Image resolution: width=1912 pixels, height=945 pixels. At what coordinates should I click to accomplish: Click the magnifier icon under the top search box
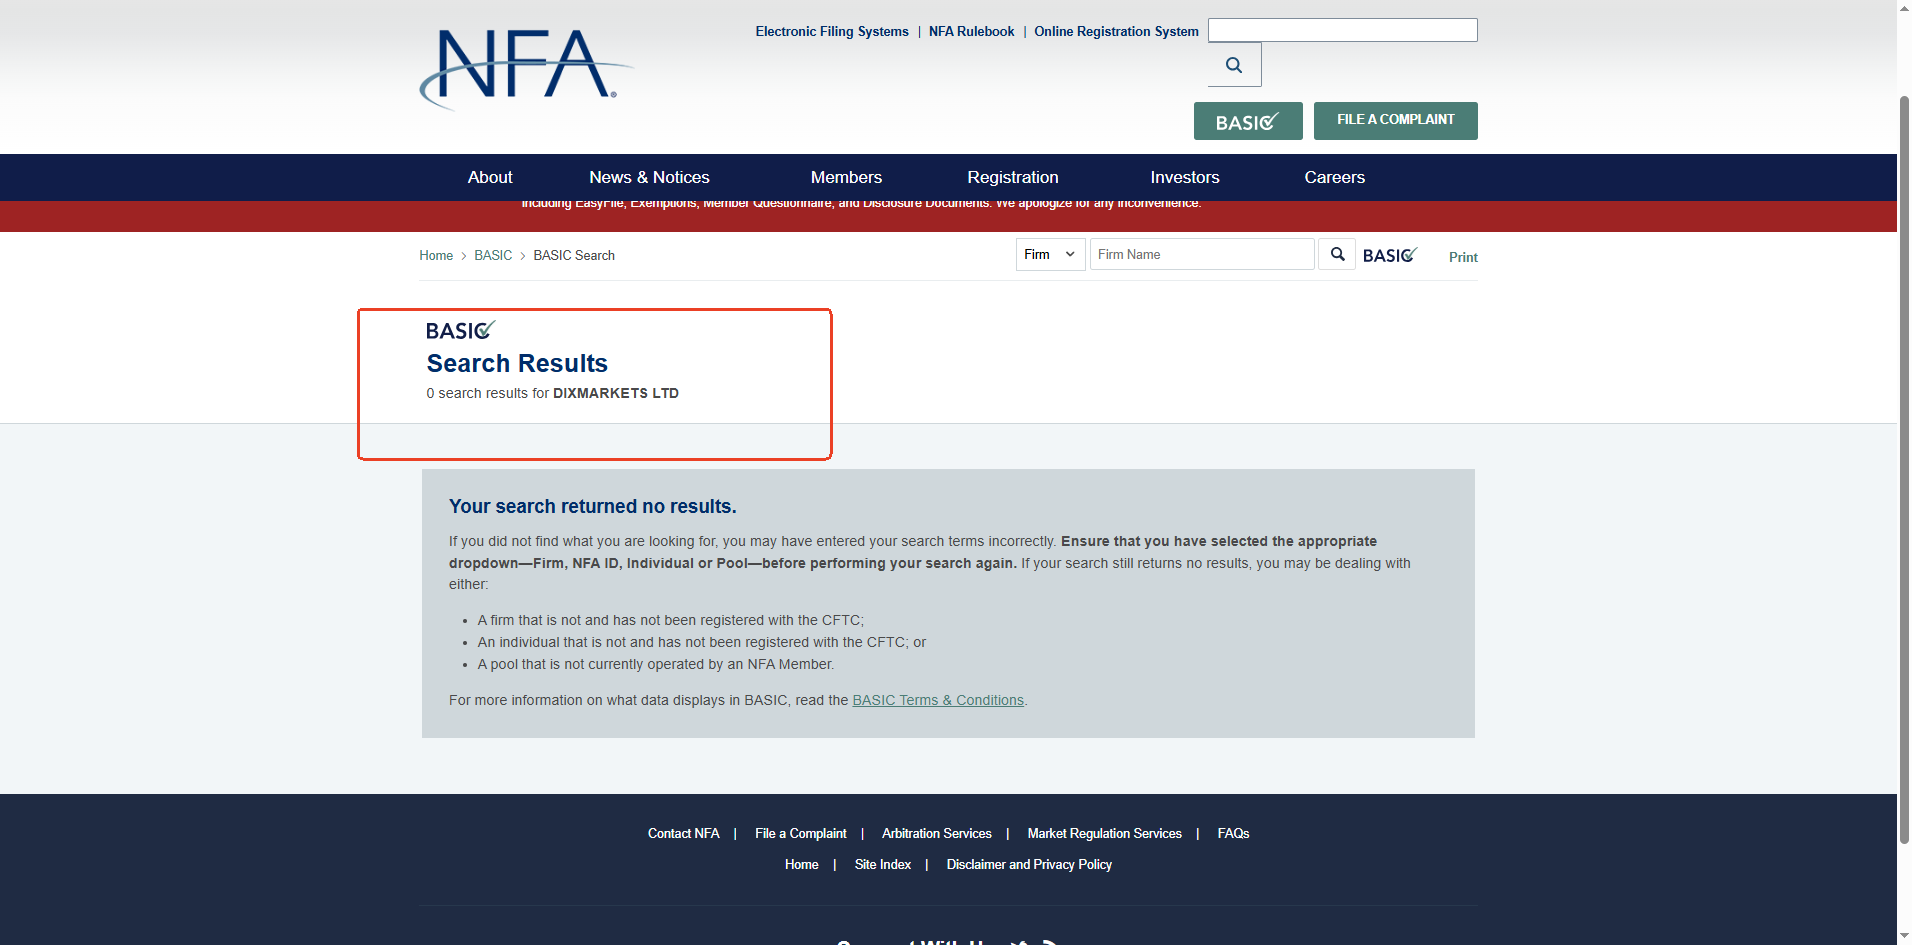[x=1234, y=65]
